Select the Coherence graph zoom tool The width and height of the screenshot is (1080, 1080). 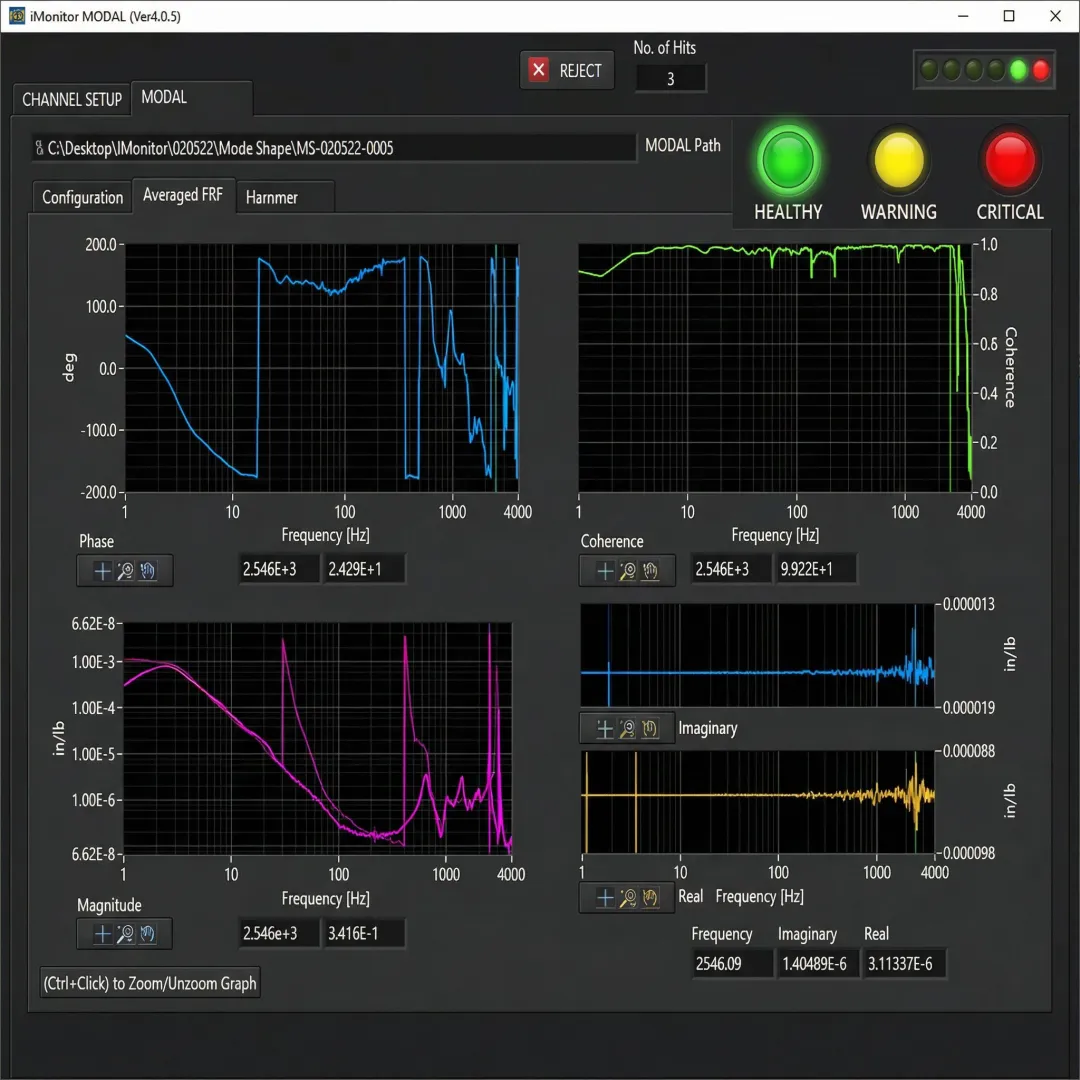pos(627,571)
